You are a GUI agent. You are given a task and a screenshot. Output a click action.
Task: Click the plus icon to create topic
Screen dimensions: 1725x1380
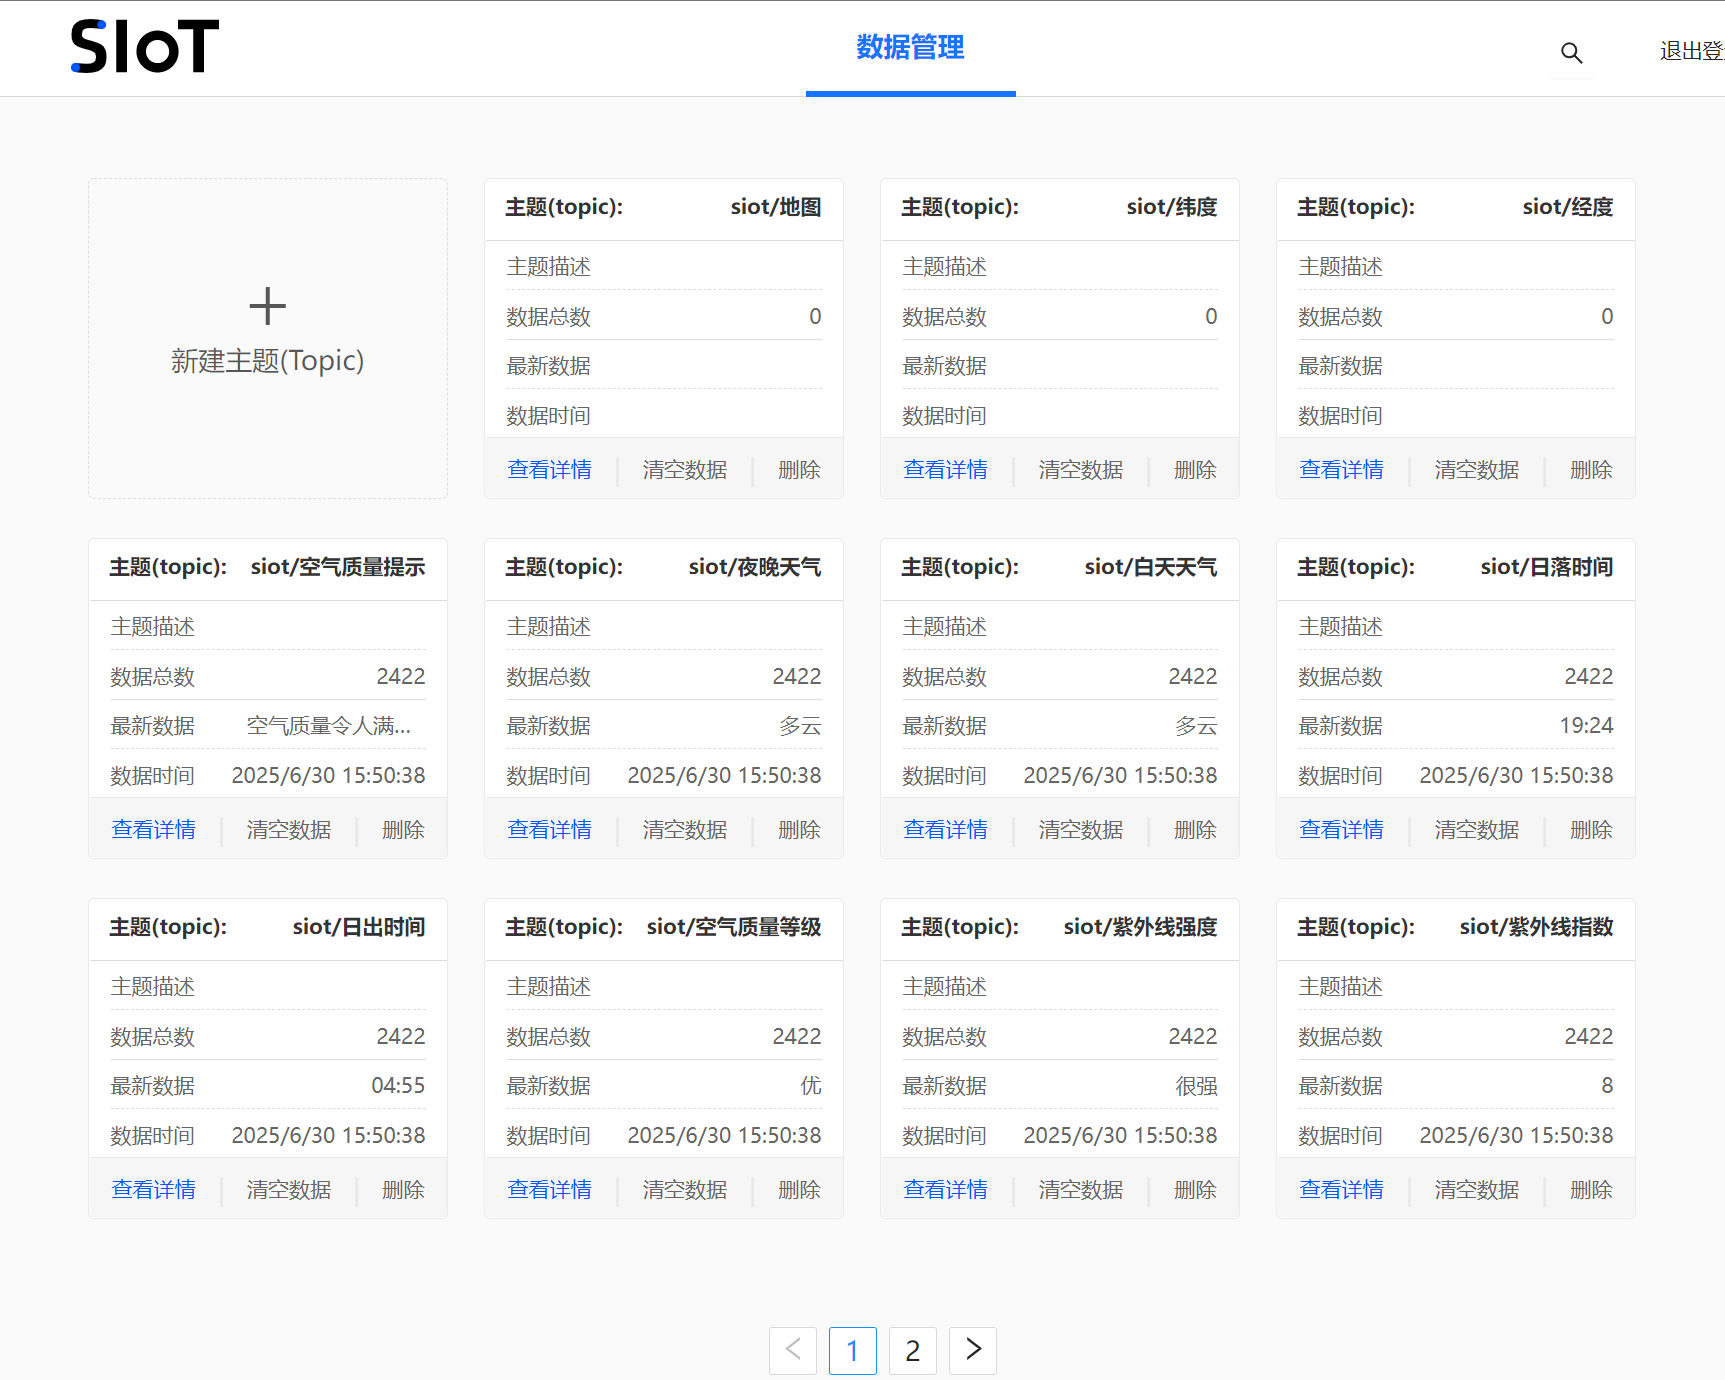pos(267,306)
